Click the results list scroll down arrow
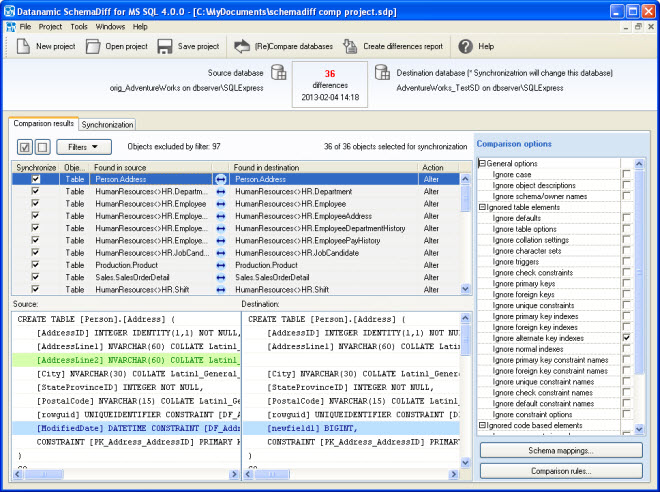 click(465, 289)
